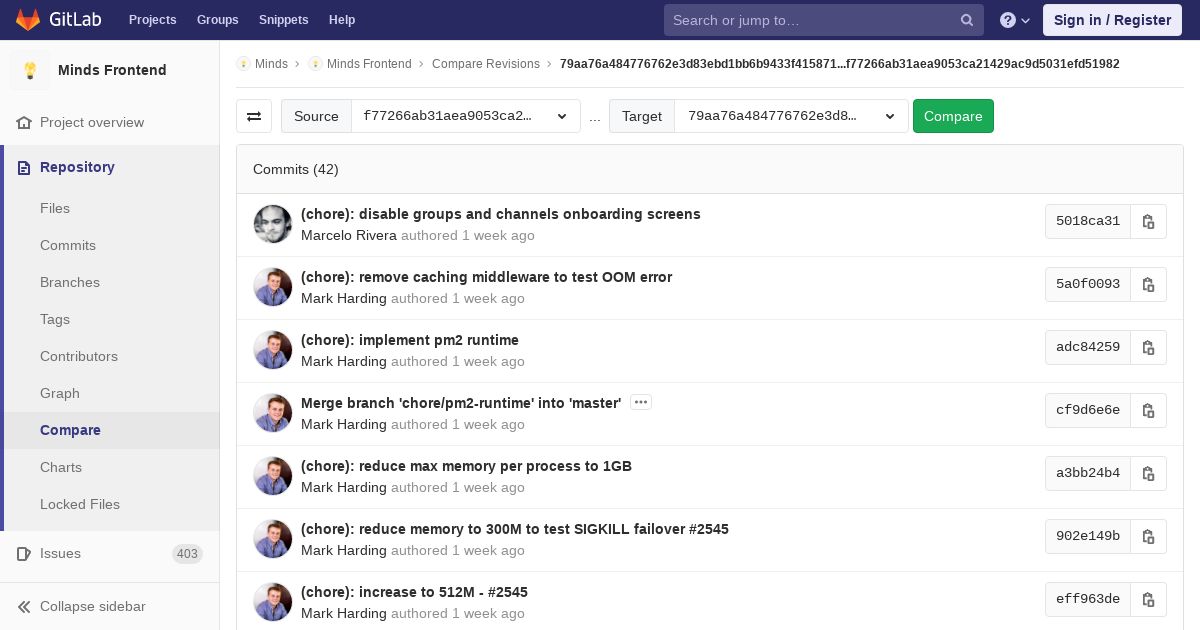Click Marcelo Rivera's avatar
Image resolution: width=1200 pixels, height=630 pixels.
(273, 224)
